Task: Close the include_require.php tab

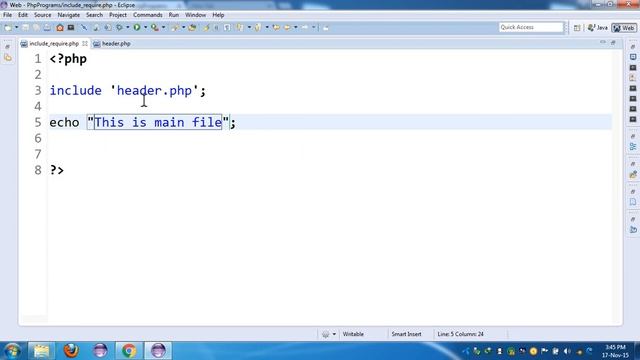Action: pyautogui.click(x=85, y=43)
